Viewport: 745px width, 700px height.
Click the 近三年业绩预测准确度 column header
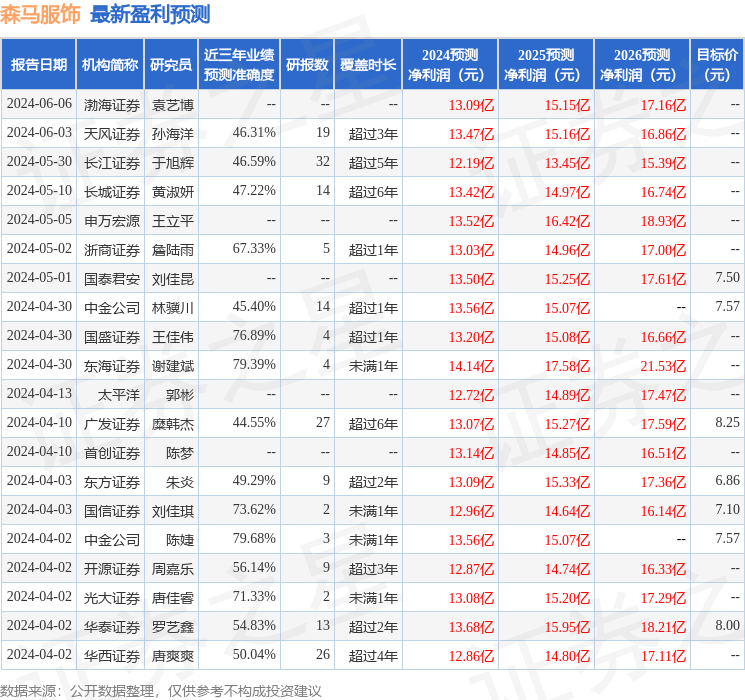click(x=239, y=65)
